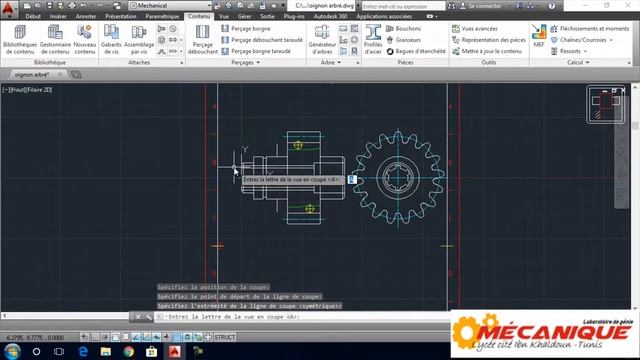Open Haut view label menu

click(x=17, y=90)
